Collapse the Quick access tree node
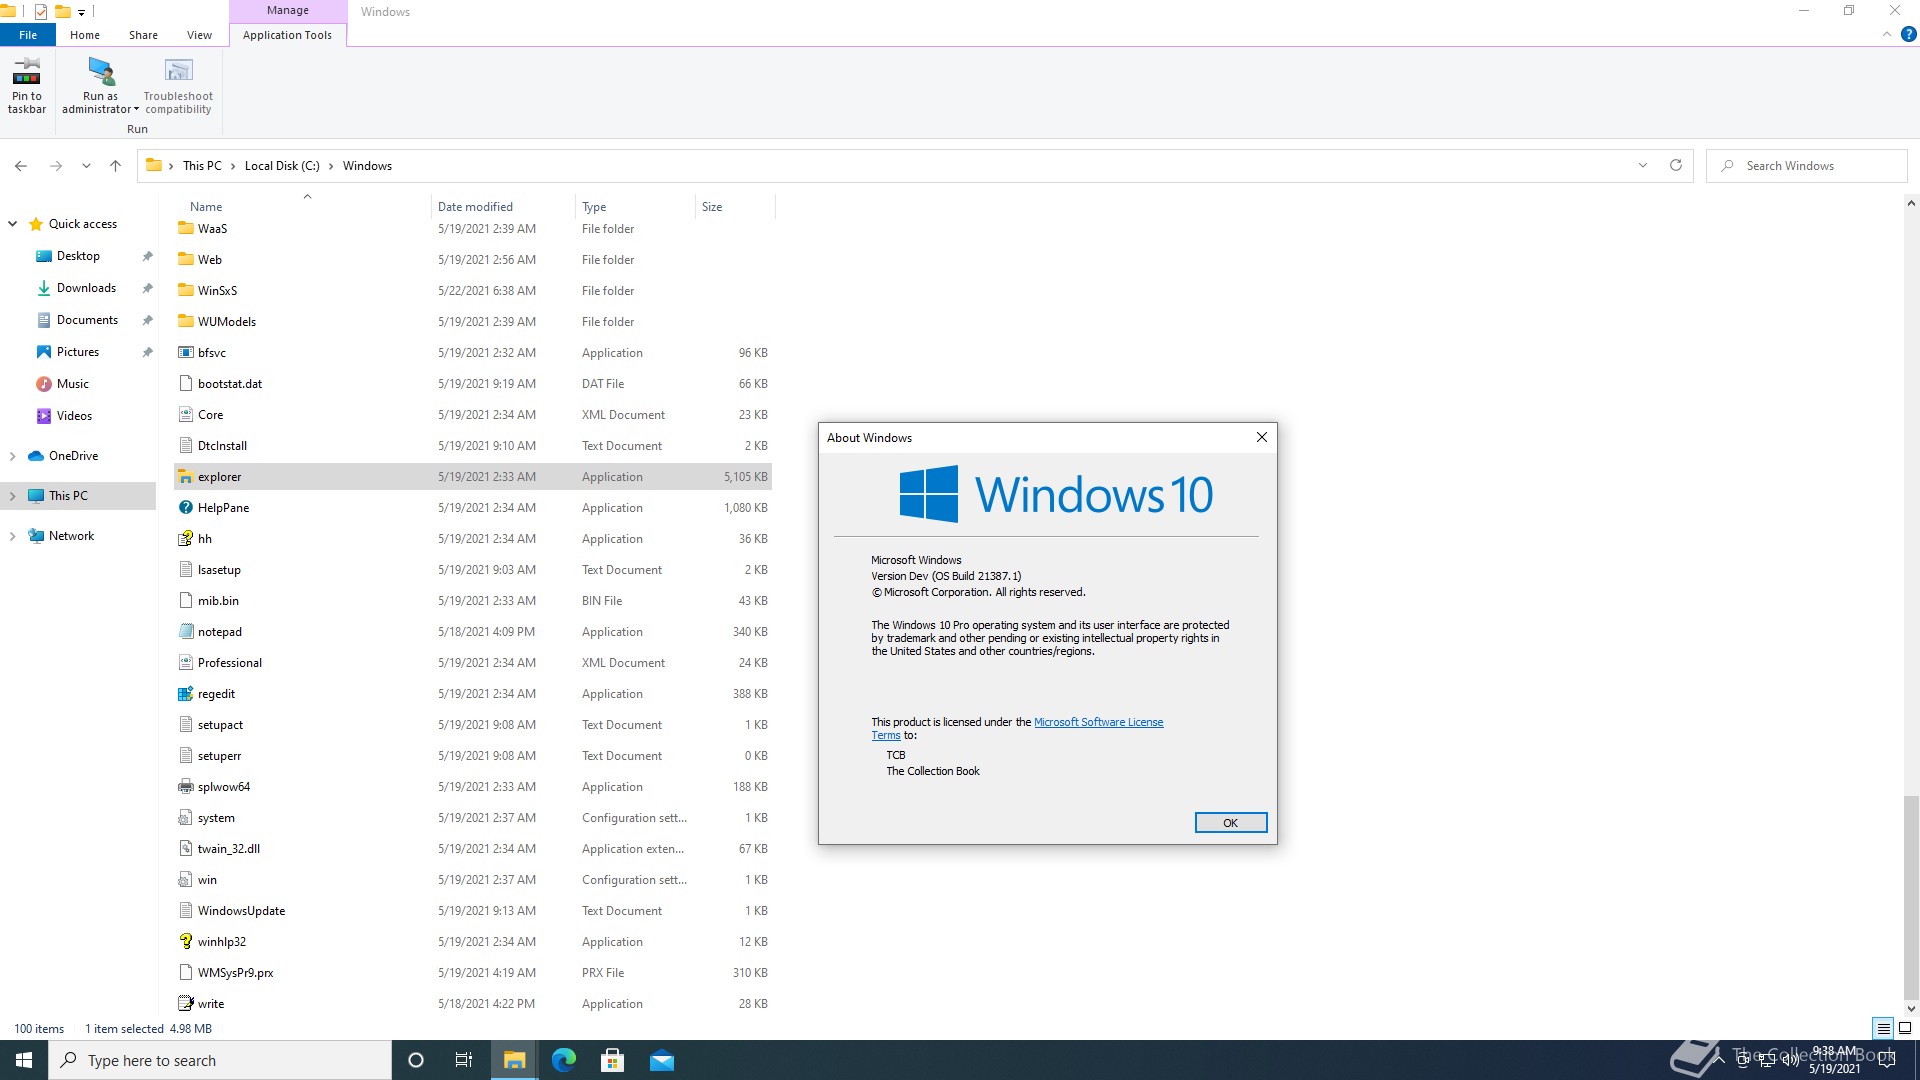This screenshot has height=1080, width=1920. coord(13,224)
